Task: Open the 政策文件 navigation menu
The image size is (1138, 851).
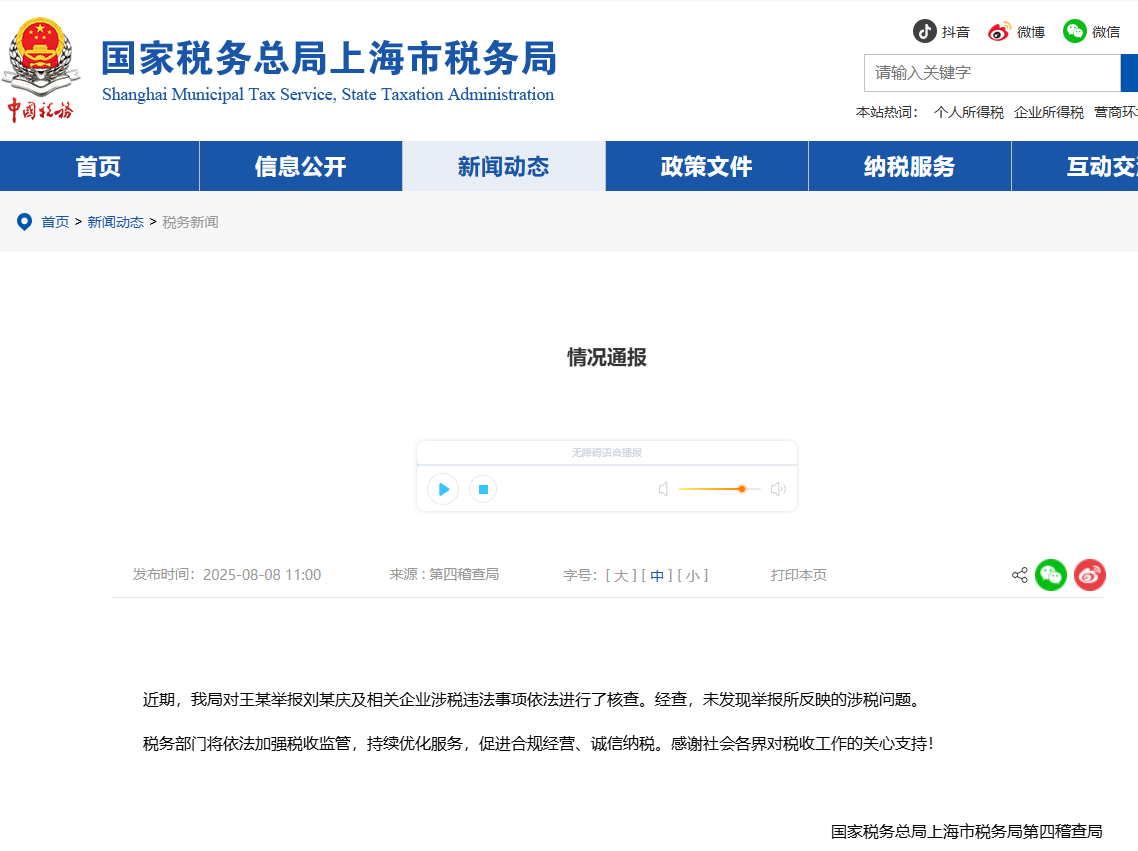Action: 706,166
